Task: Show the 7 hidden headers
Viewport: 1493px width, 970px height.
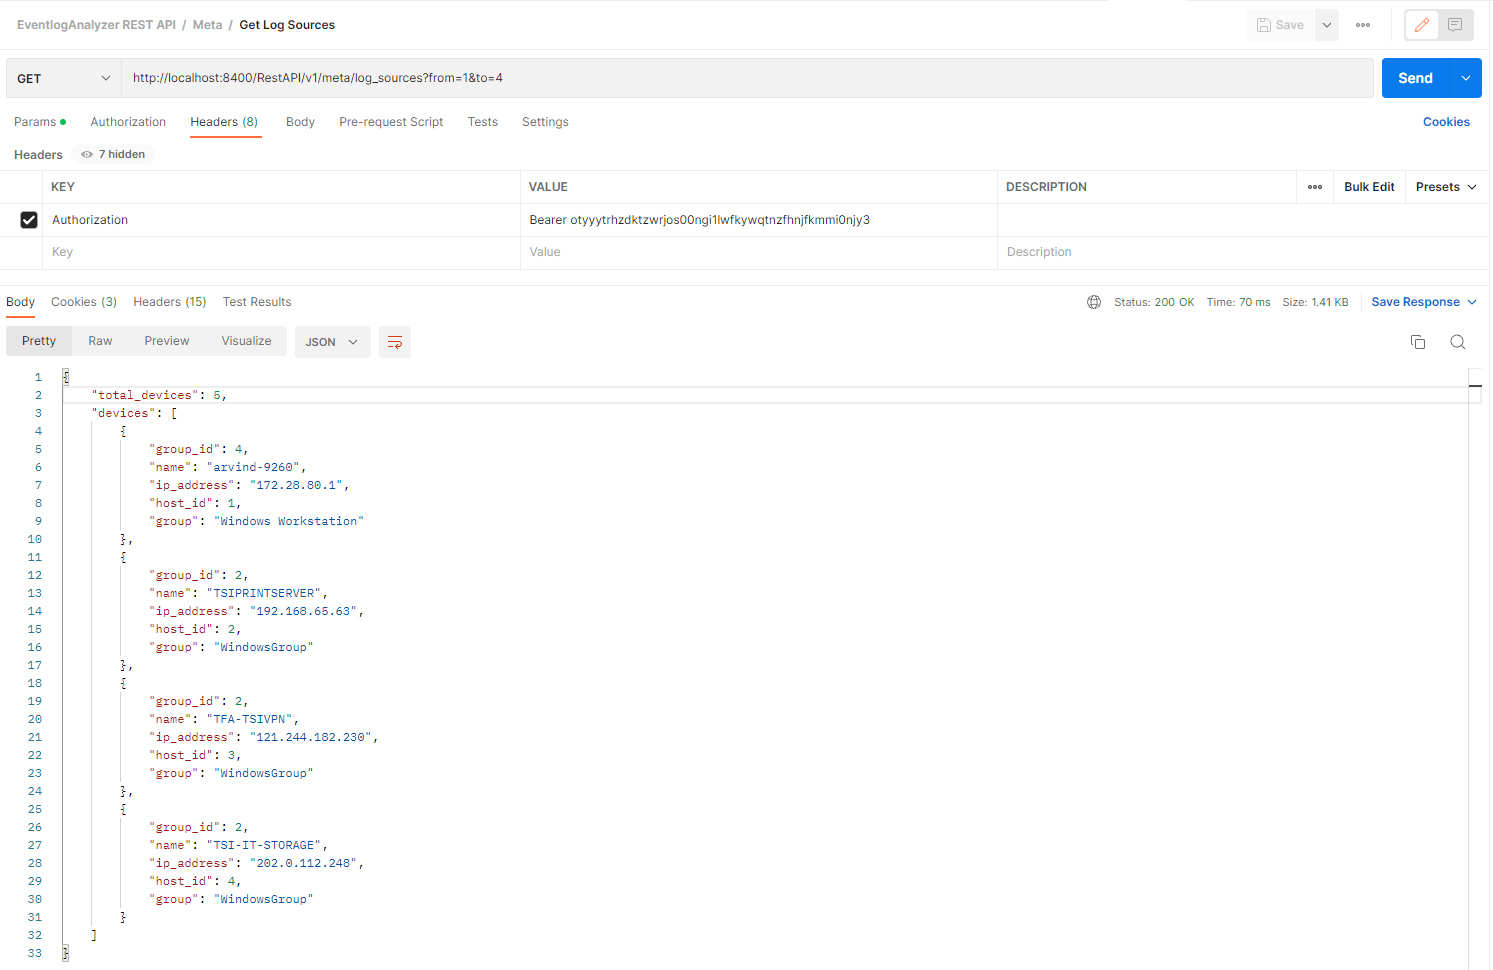Action: [x=111, y=154]
